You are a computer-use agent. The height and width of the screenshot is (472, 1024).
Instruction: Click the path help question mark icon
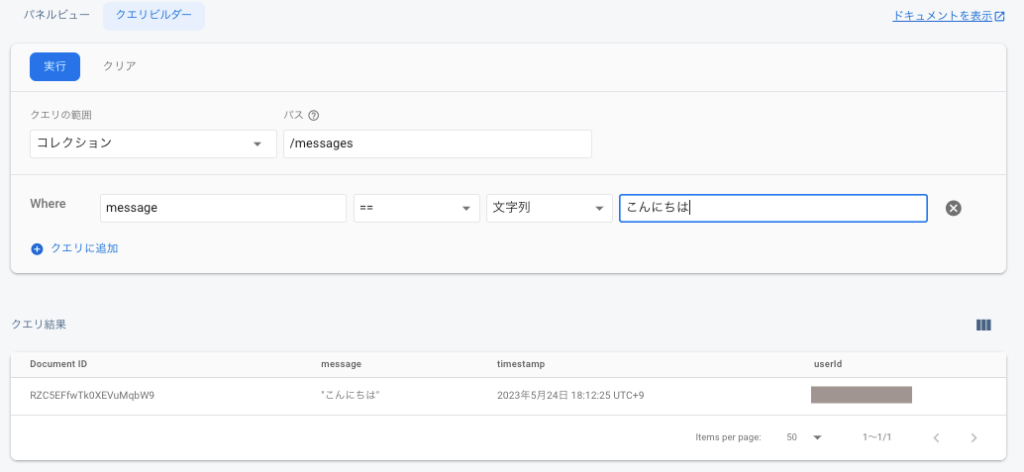click(313, 115)
